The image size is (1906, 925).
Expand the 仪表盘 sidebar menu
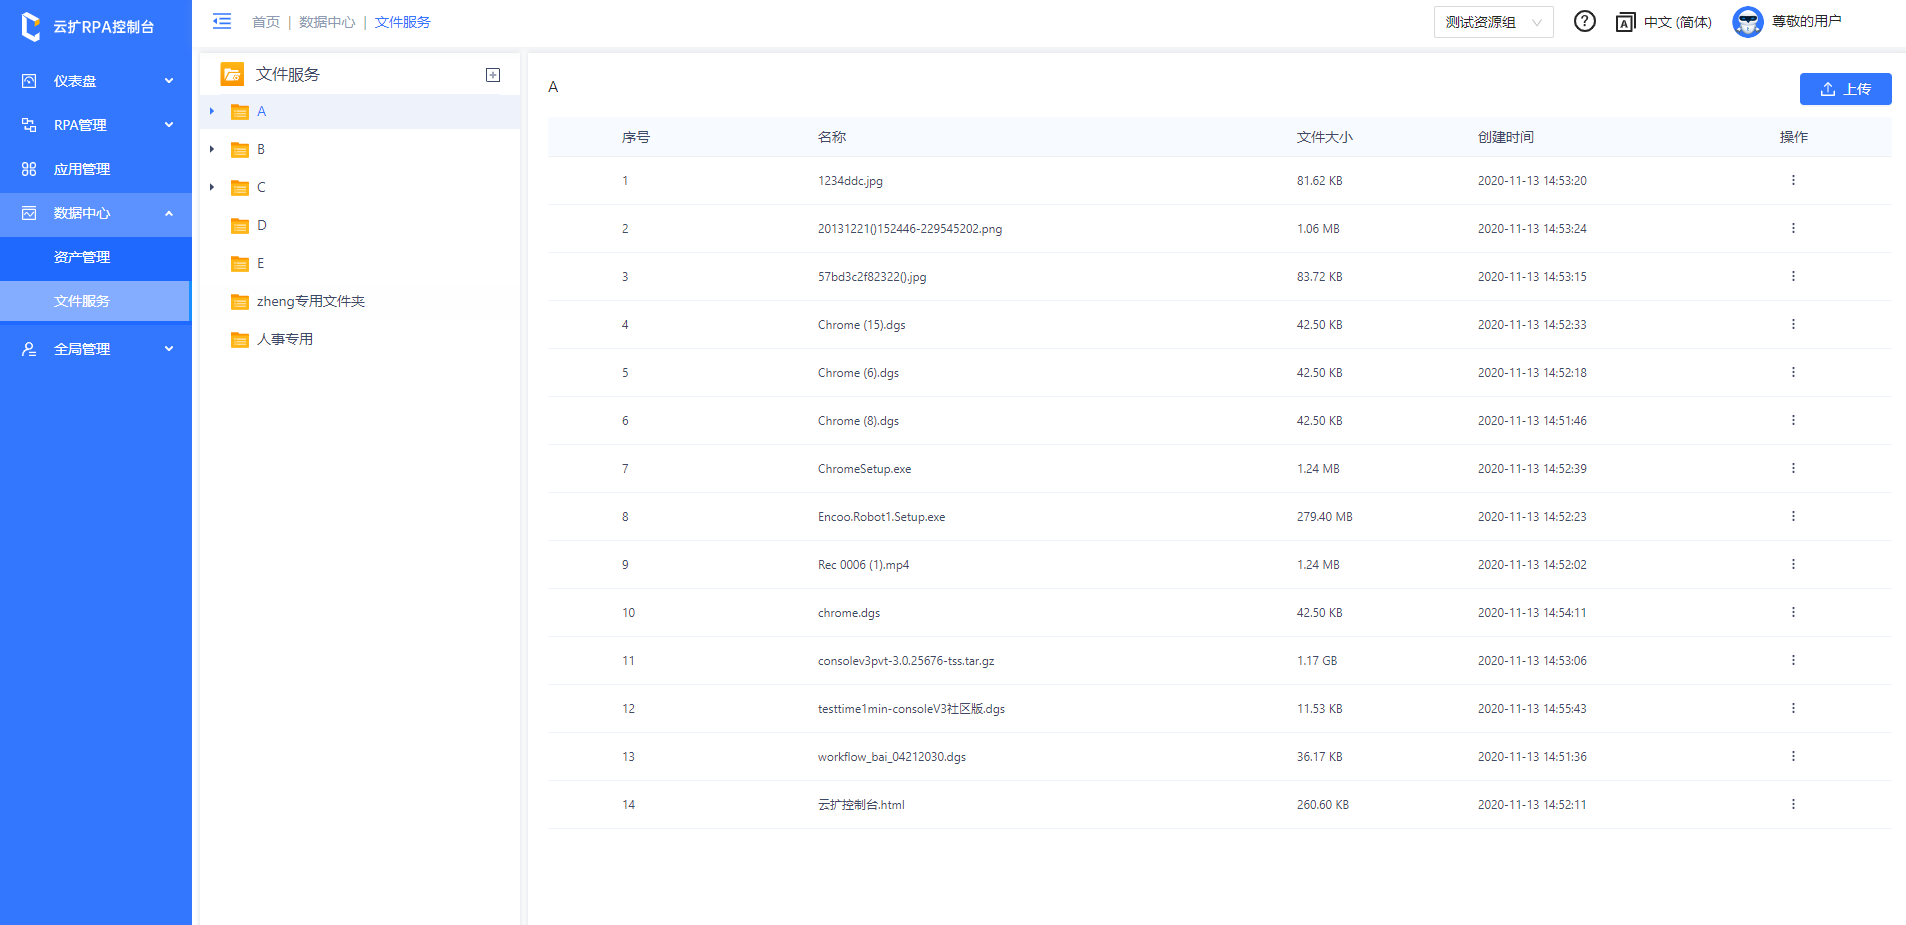pyautogui.click(x=96, y=81)
